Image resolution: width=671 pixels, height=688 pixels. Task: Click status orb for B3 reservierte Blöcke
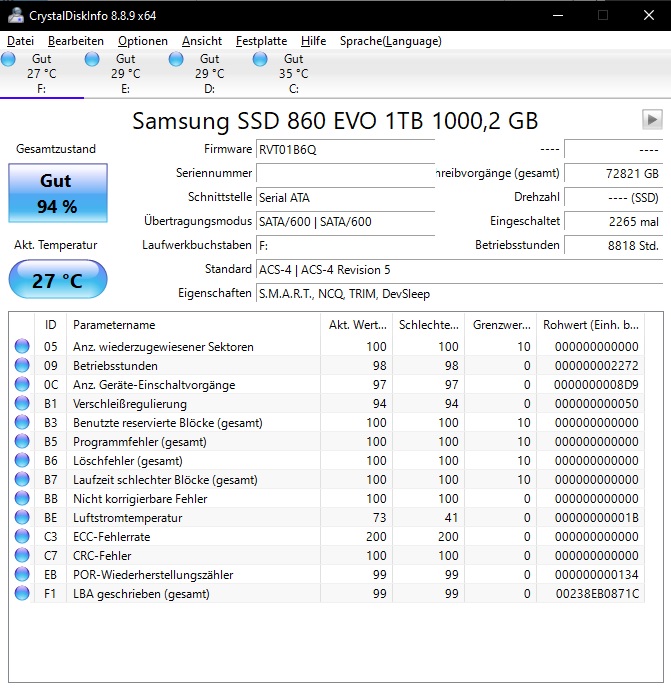point(22,422)
